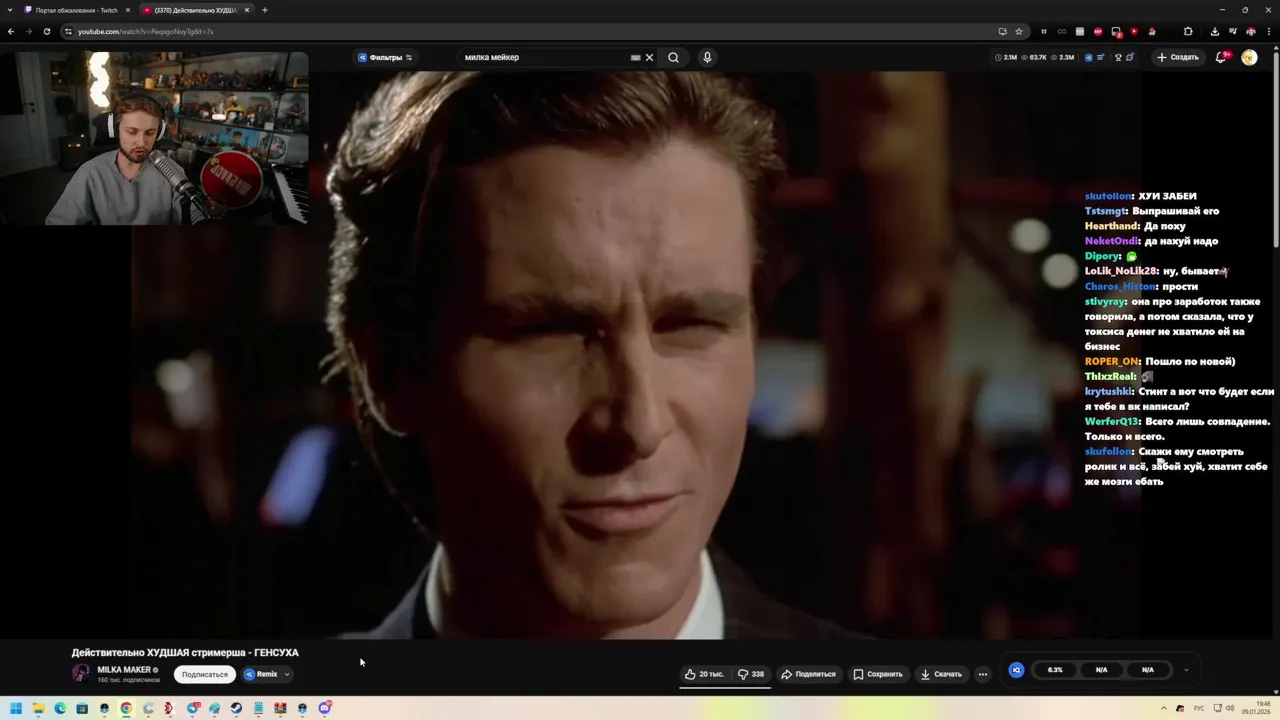This screenshot has width=1280, height=720.
Task: Click the blue vidIQ logo beside the 6.3% score
Action: tap(1016, 670)
